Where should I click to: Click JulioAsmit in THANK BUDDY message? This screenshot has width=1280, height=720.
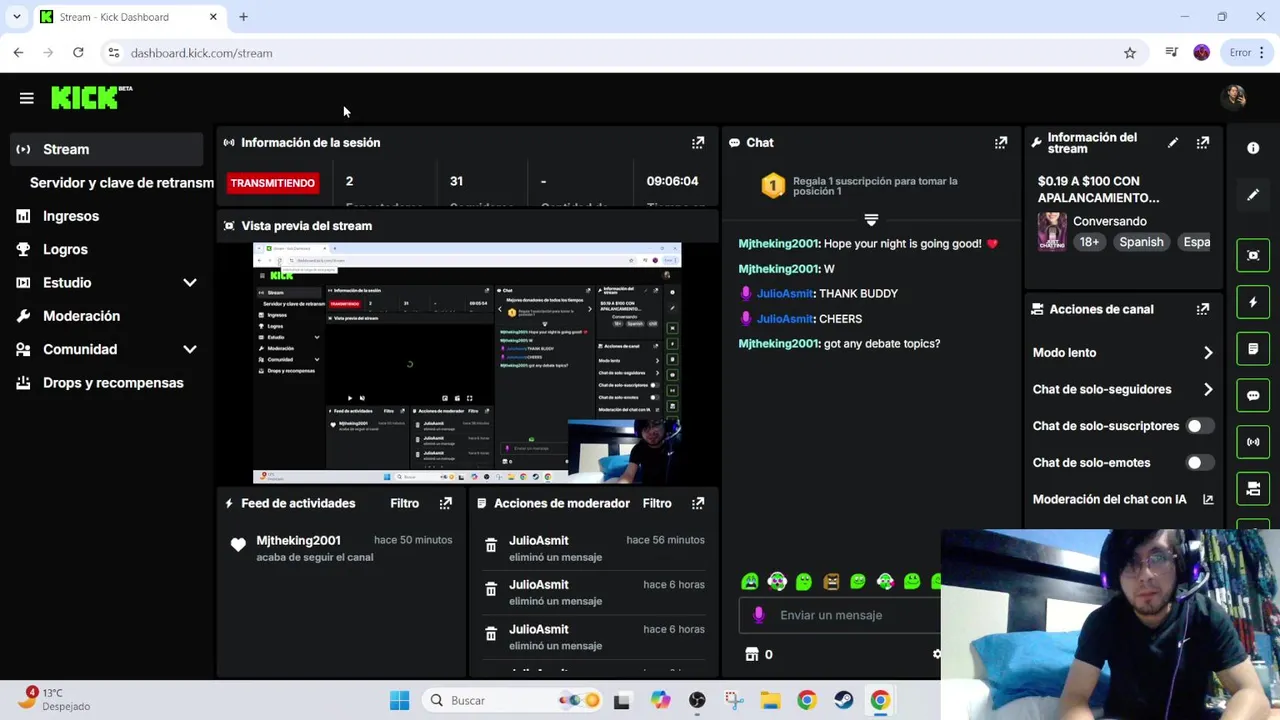785,294
